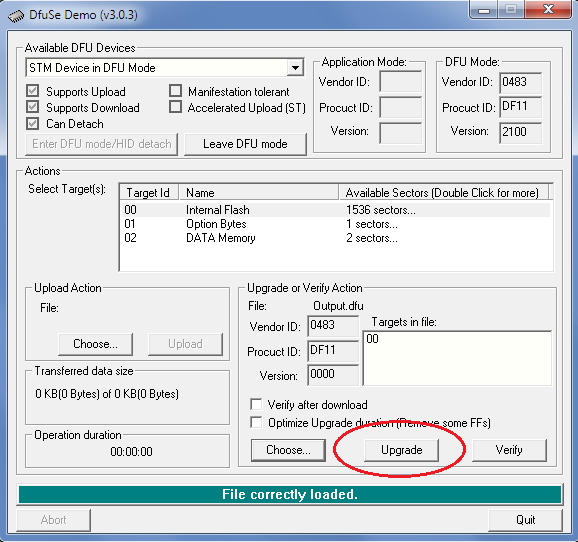Open Choose… in Upload Action section
Viewport: 578px width, 542px height.
(x=95, y=344)
